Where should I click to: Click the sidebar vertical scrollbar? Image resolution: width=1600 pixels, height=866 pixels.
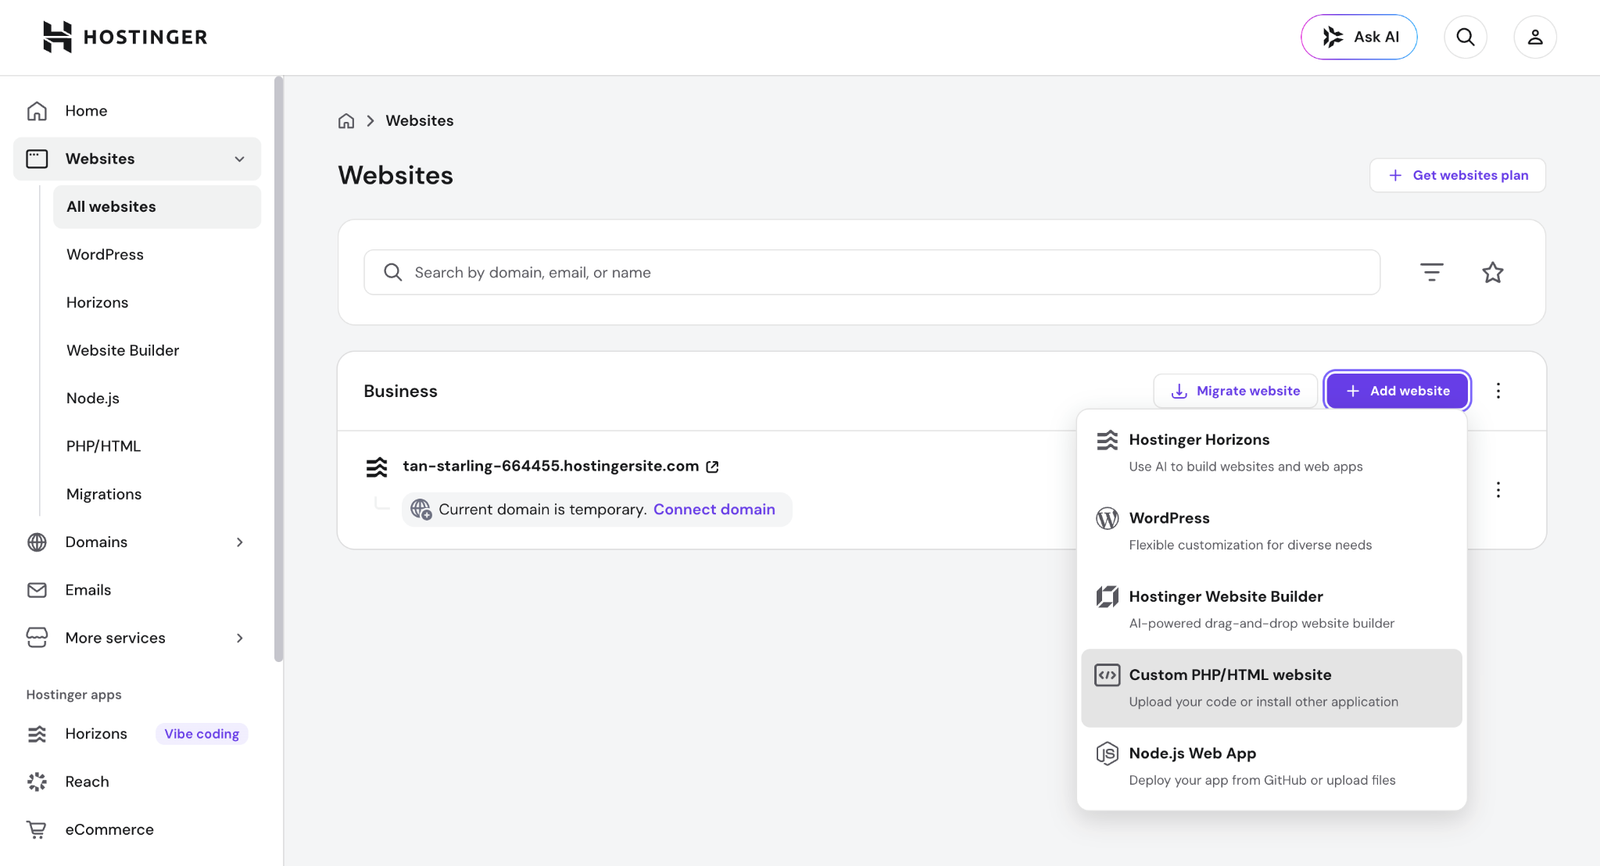pos(279,370)
